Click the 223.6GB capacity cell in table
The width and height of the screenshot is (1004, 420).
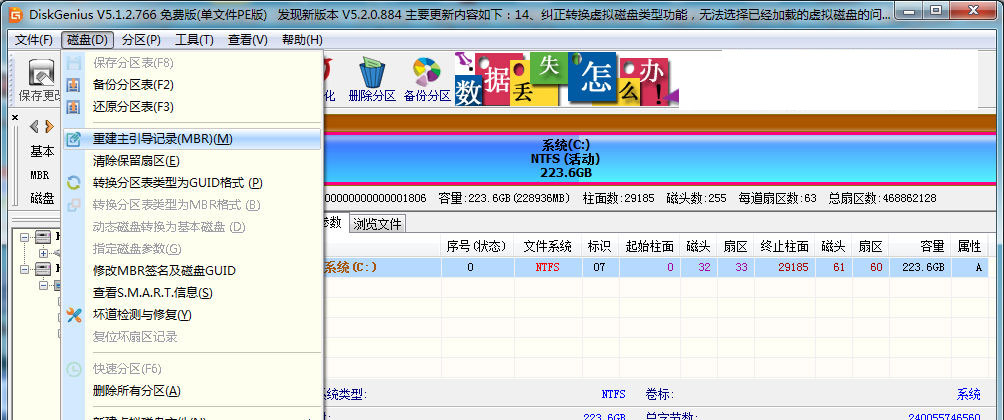pos(920,268)
